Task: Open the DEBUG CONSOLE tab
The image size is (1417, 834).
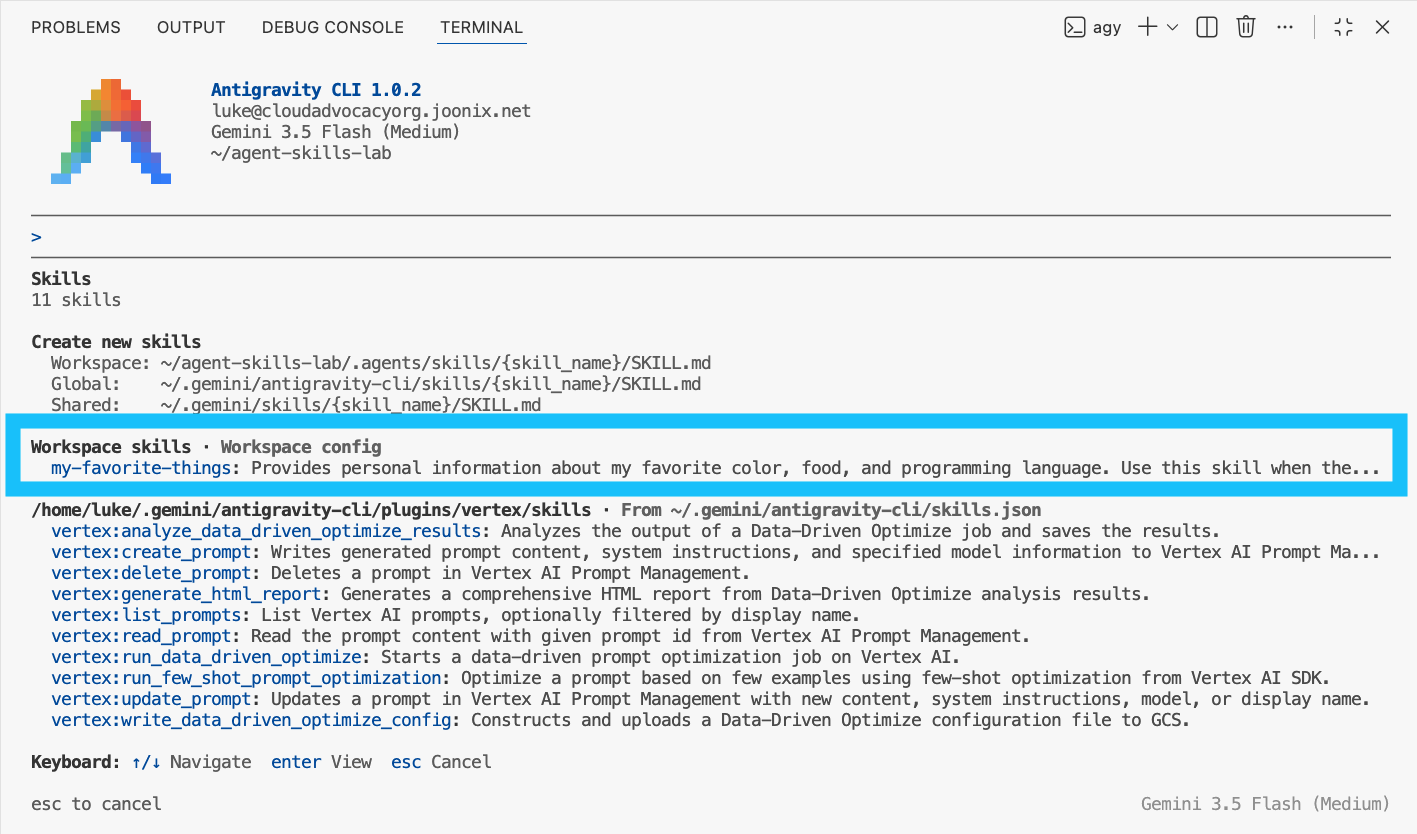Action: 333,28
